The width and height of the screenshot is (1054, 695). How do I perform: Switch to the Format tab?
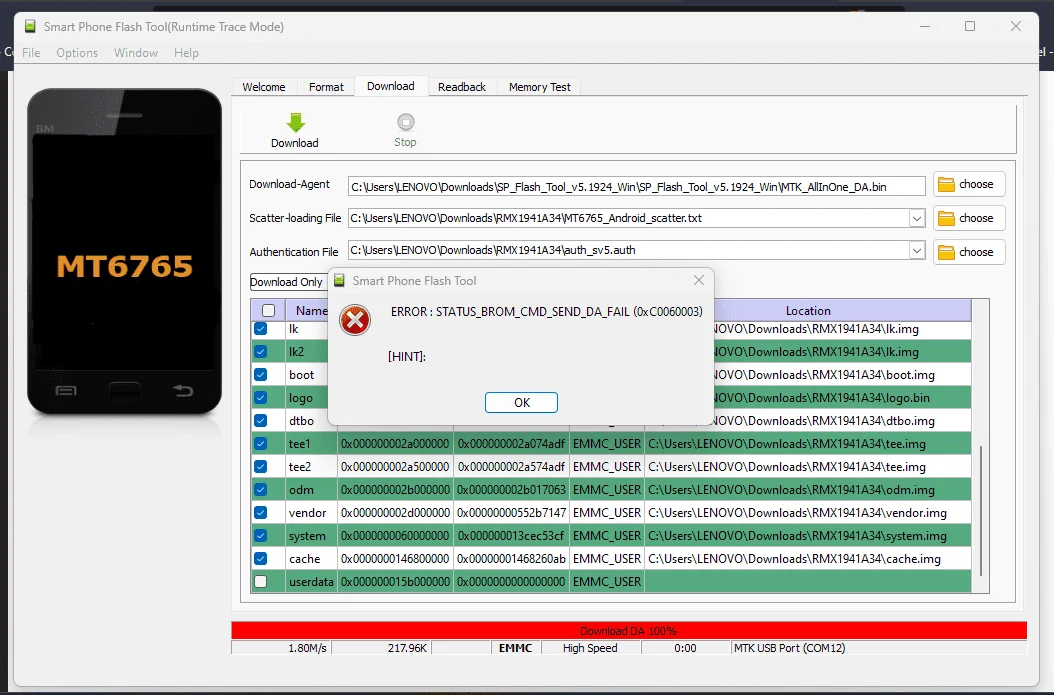click(x=326, y=87)
